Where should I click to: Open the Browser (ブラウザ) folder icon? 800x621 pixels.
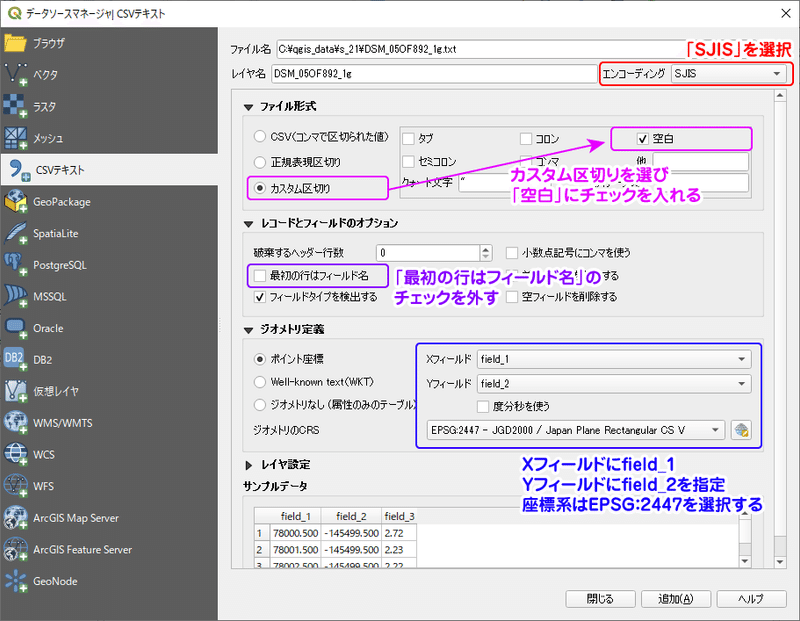pyautogui.click(x=15, y=43)
